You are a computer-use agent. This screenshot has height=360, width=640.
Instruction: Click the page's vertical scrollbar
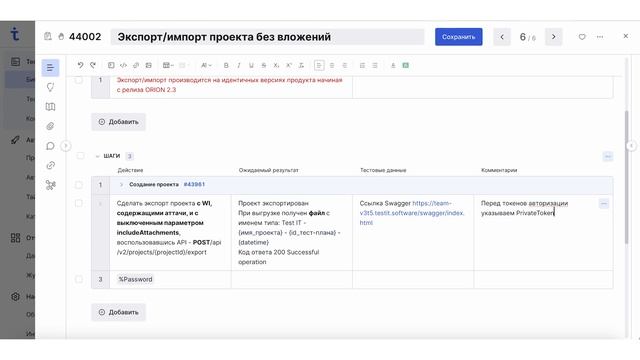[627, 177]
